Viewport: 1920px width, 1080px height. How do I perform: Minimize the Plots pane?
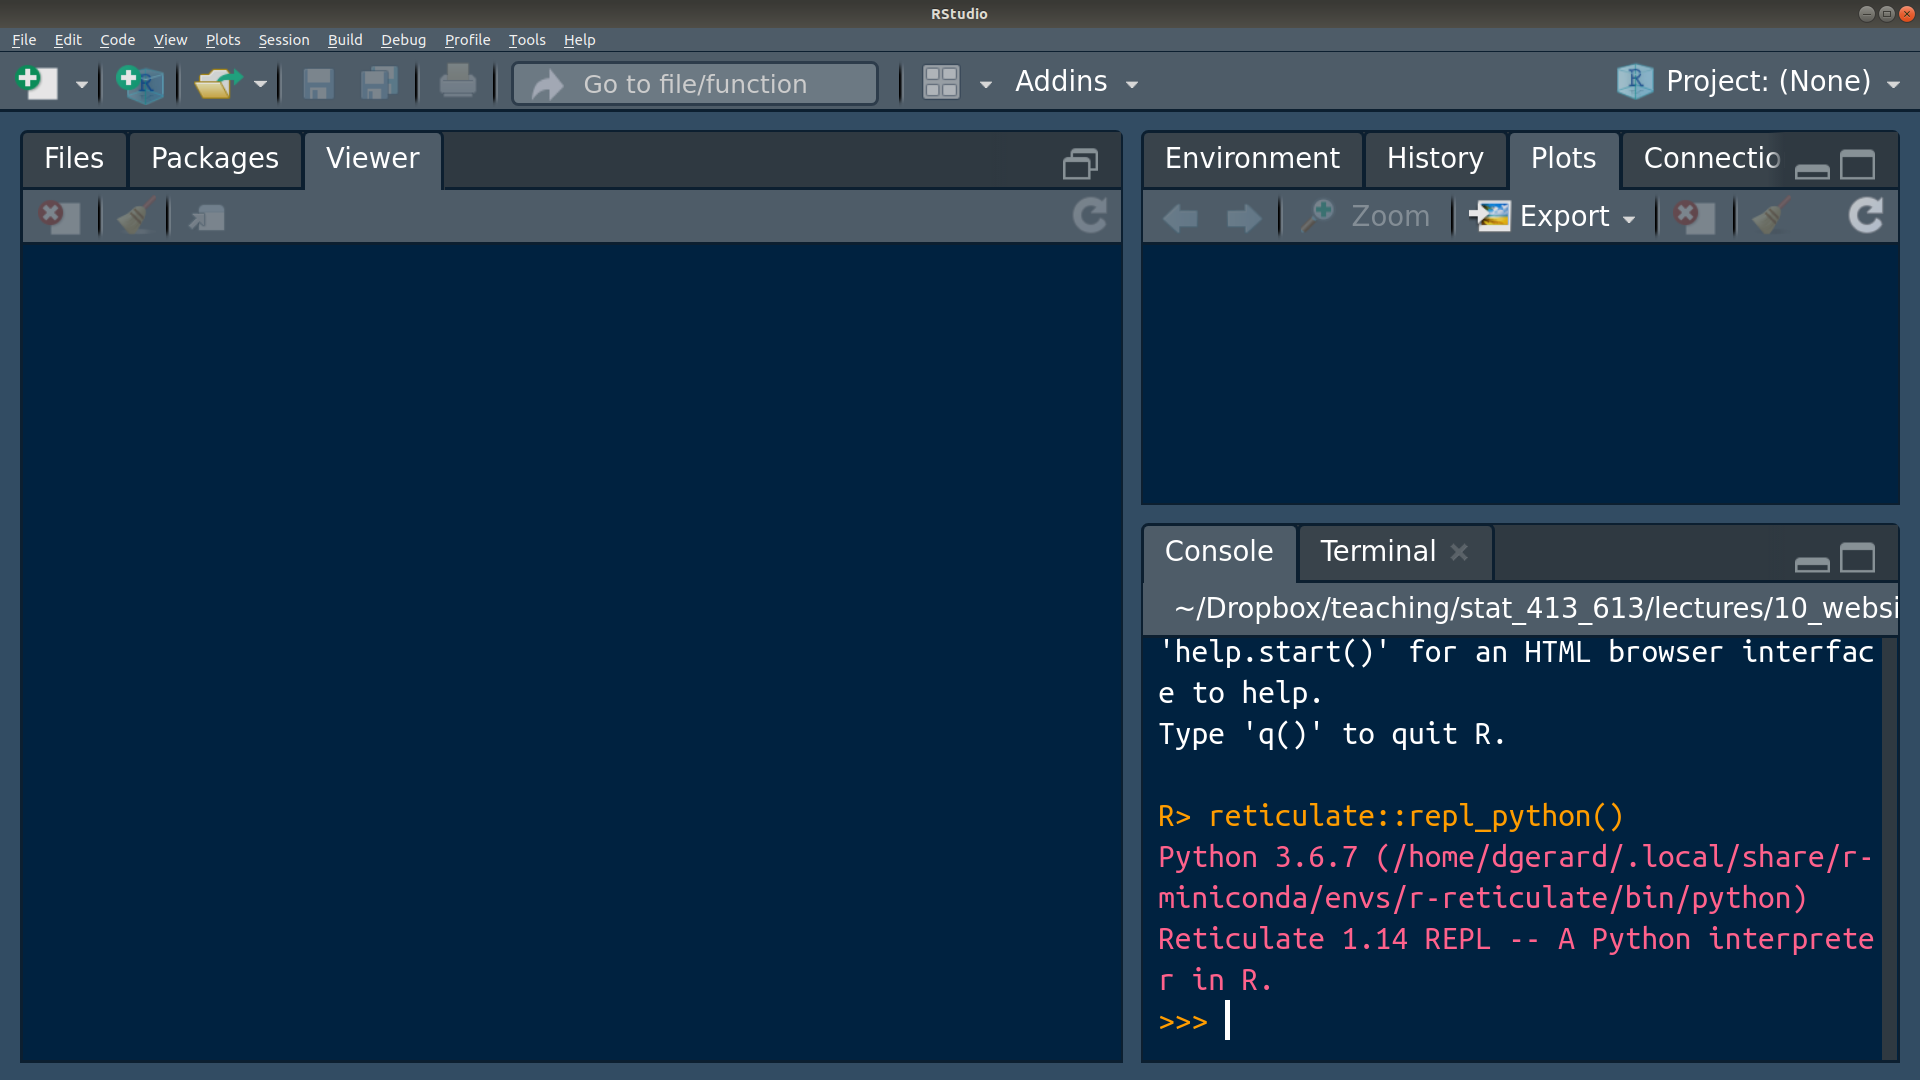(x=1812, y=171)
